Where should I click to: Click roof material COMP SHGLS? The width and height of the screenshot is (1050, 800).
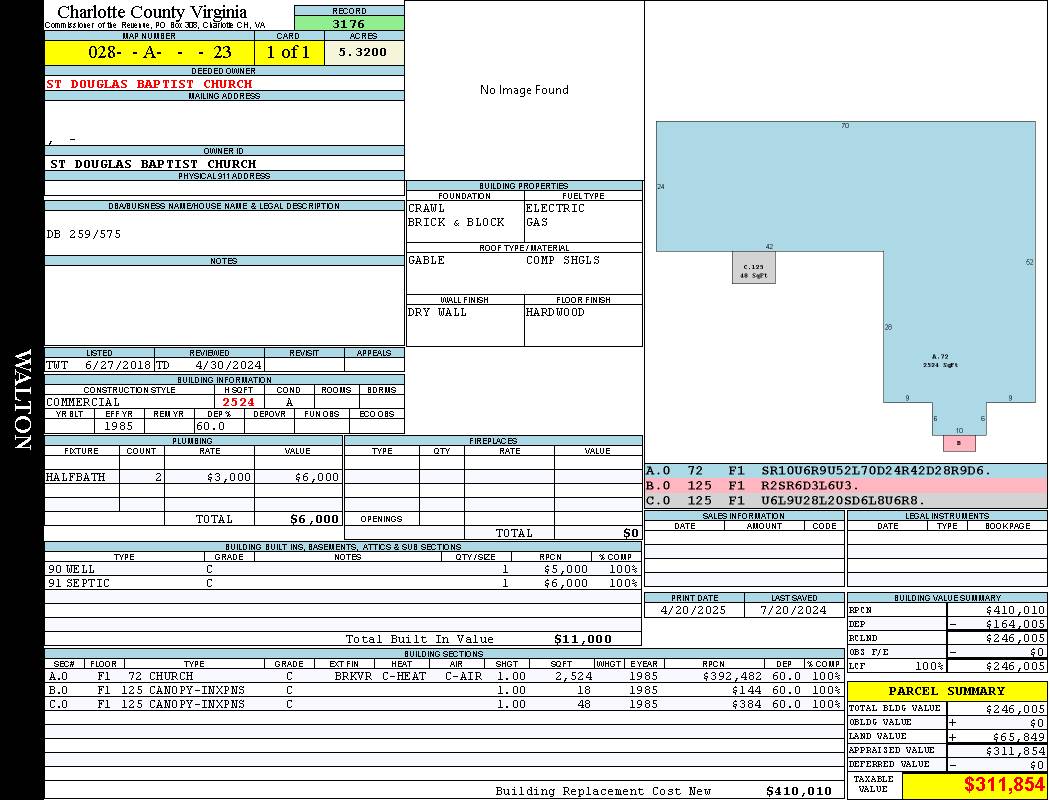[563, 260]
